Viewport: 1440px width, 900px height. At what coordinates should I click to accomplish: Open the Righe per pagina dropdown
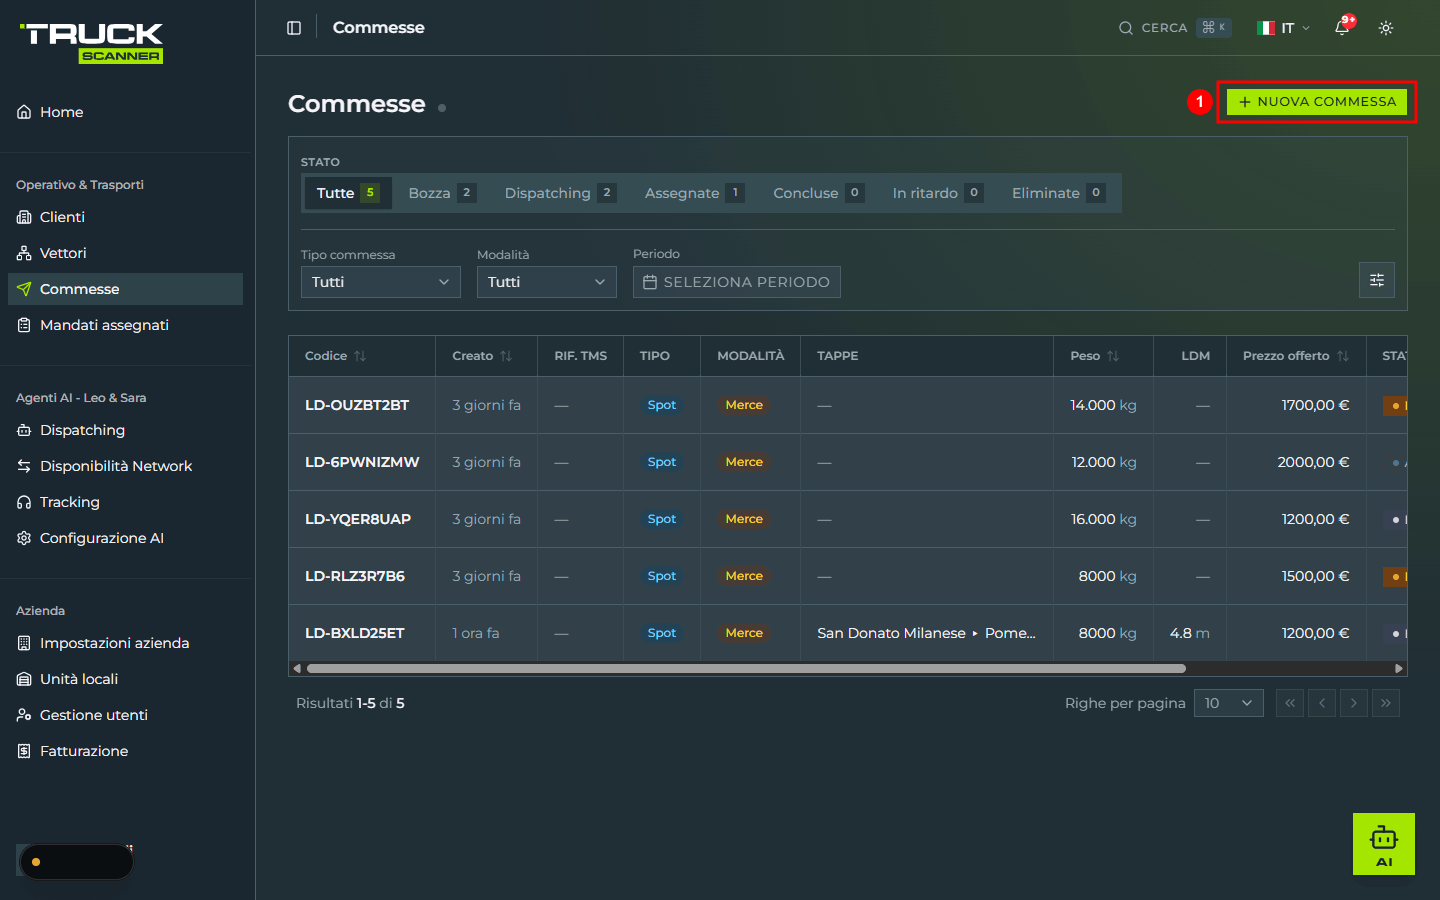coord(1229,703)
